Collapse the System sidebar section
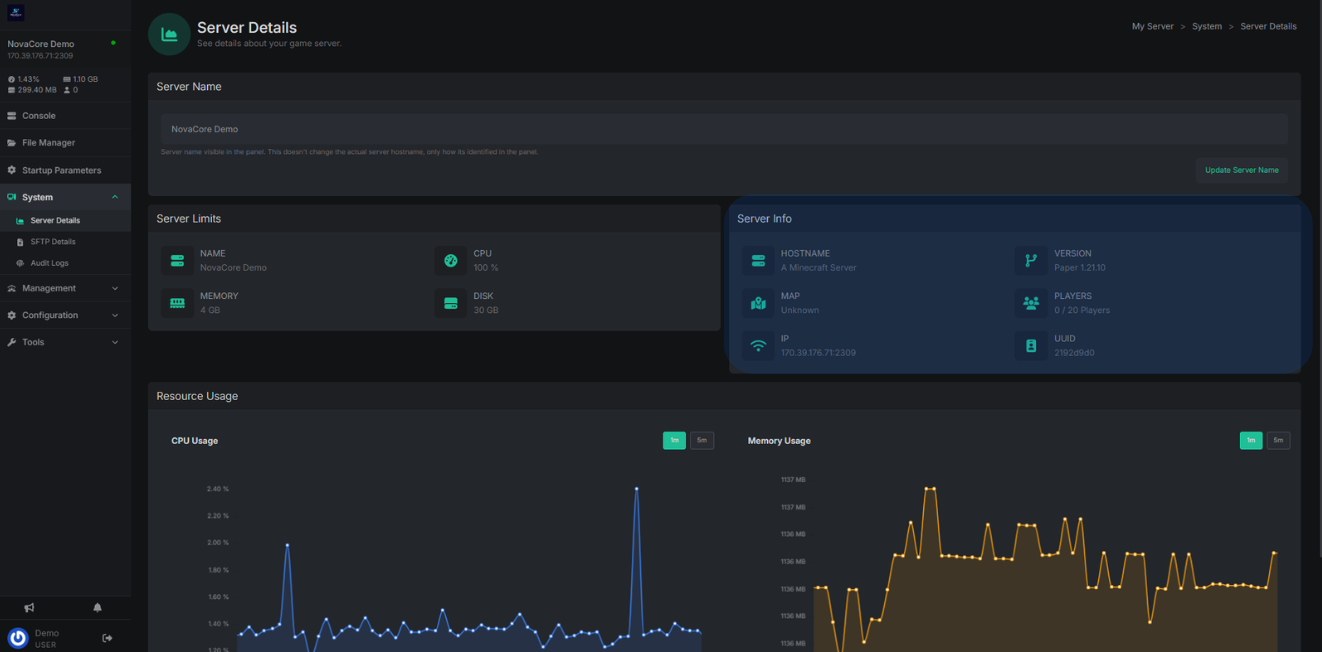This screenshot has width=1322, height=652. coord(65,197)
